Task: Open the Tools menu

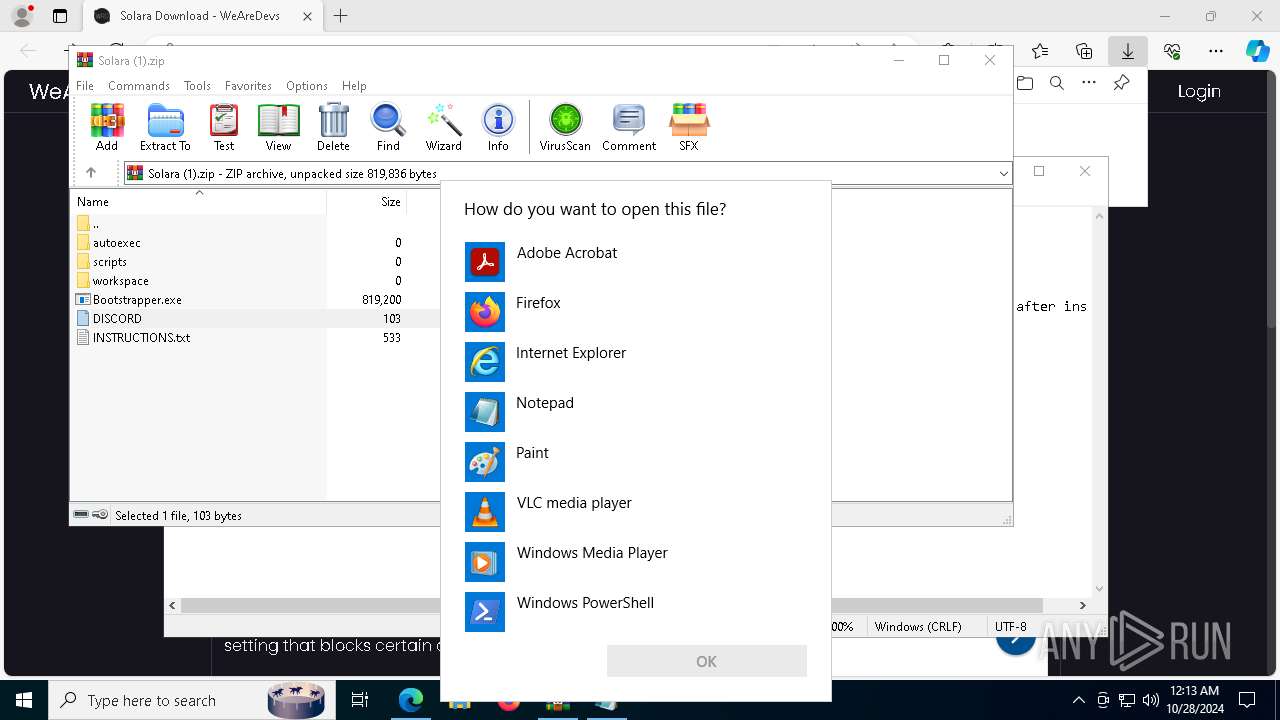Action: [x=197, y=86]
